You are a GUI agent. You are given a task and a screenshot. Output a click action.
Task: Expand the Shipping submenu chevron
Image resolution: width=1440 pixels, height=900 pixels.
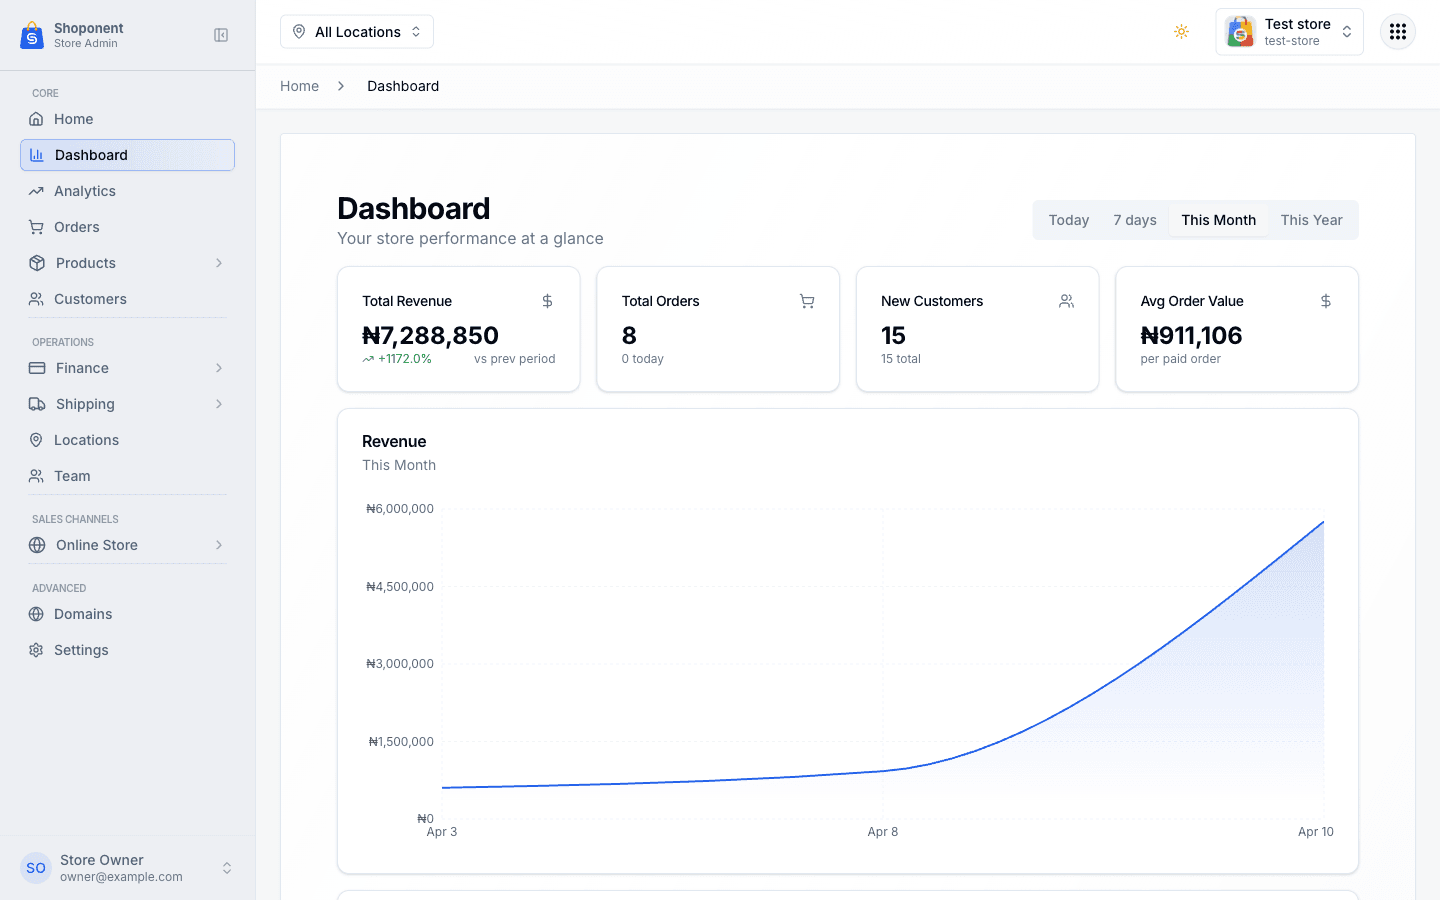click(x=219, y=404)
